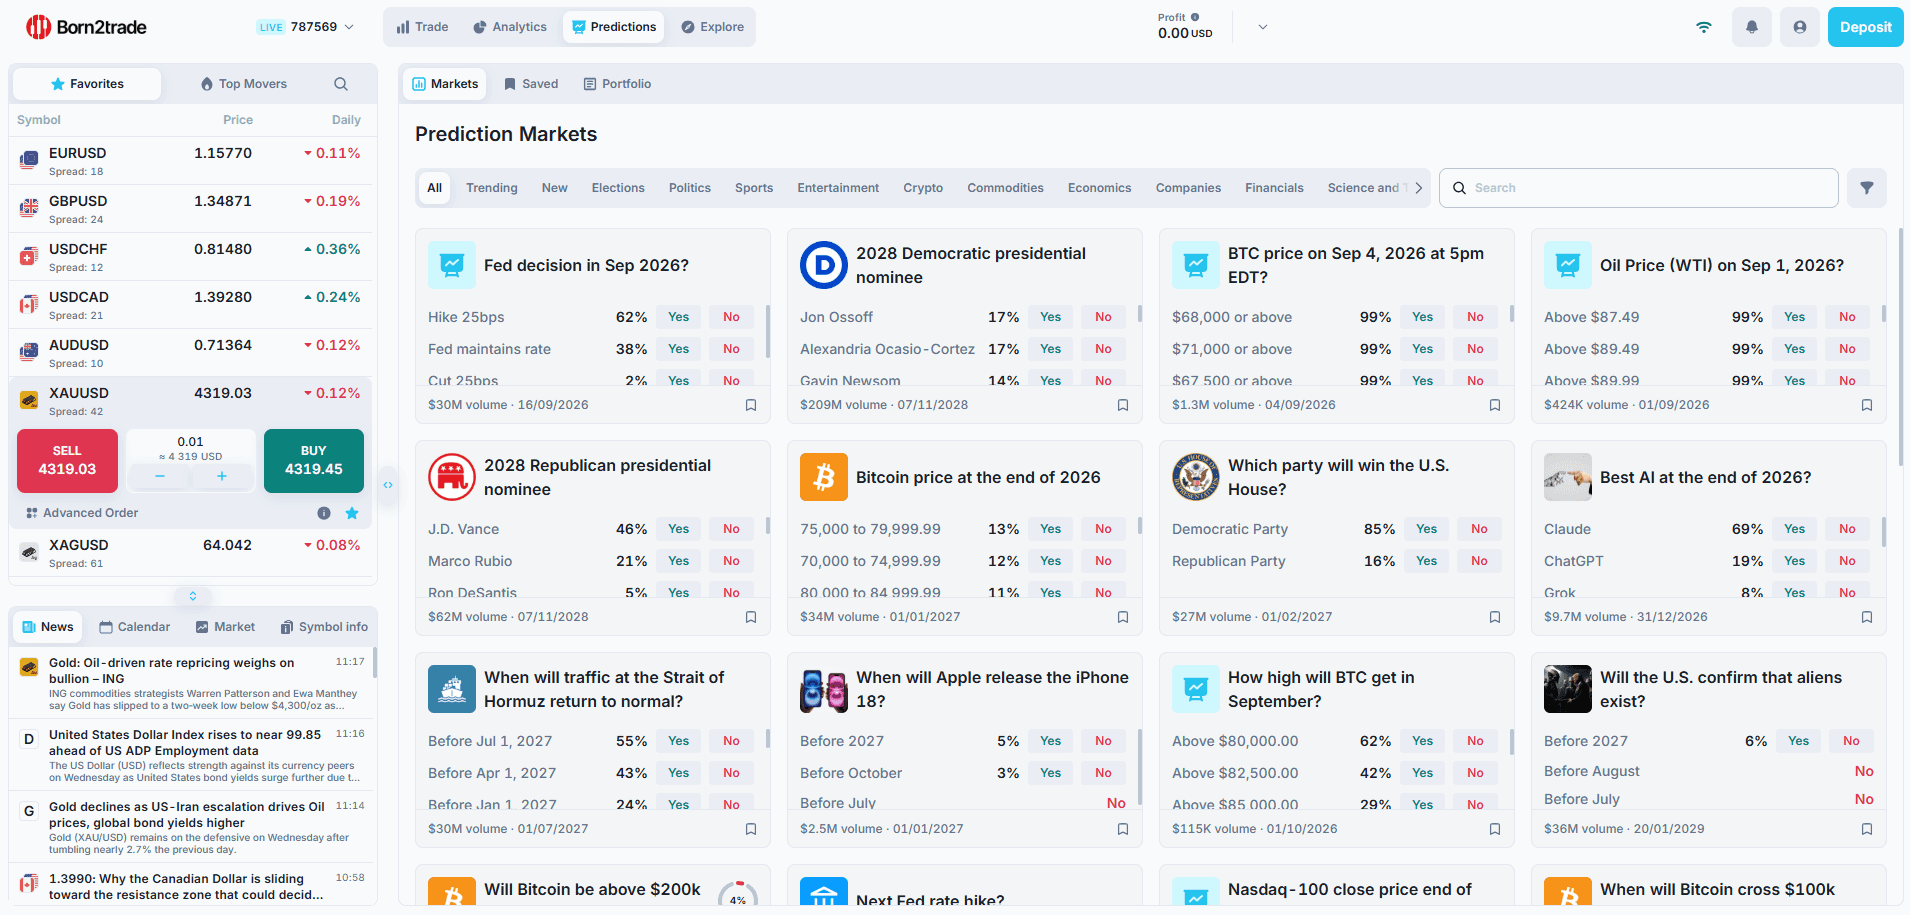This screenshot has height=915, width=1910.
Task: Pick Yes for J.D. Vance
Action: click(x=679, y=529)
